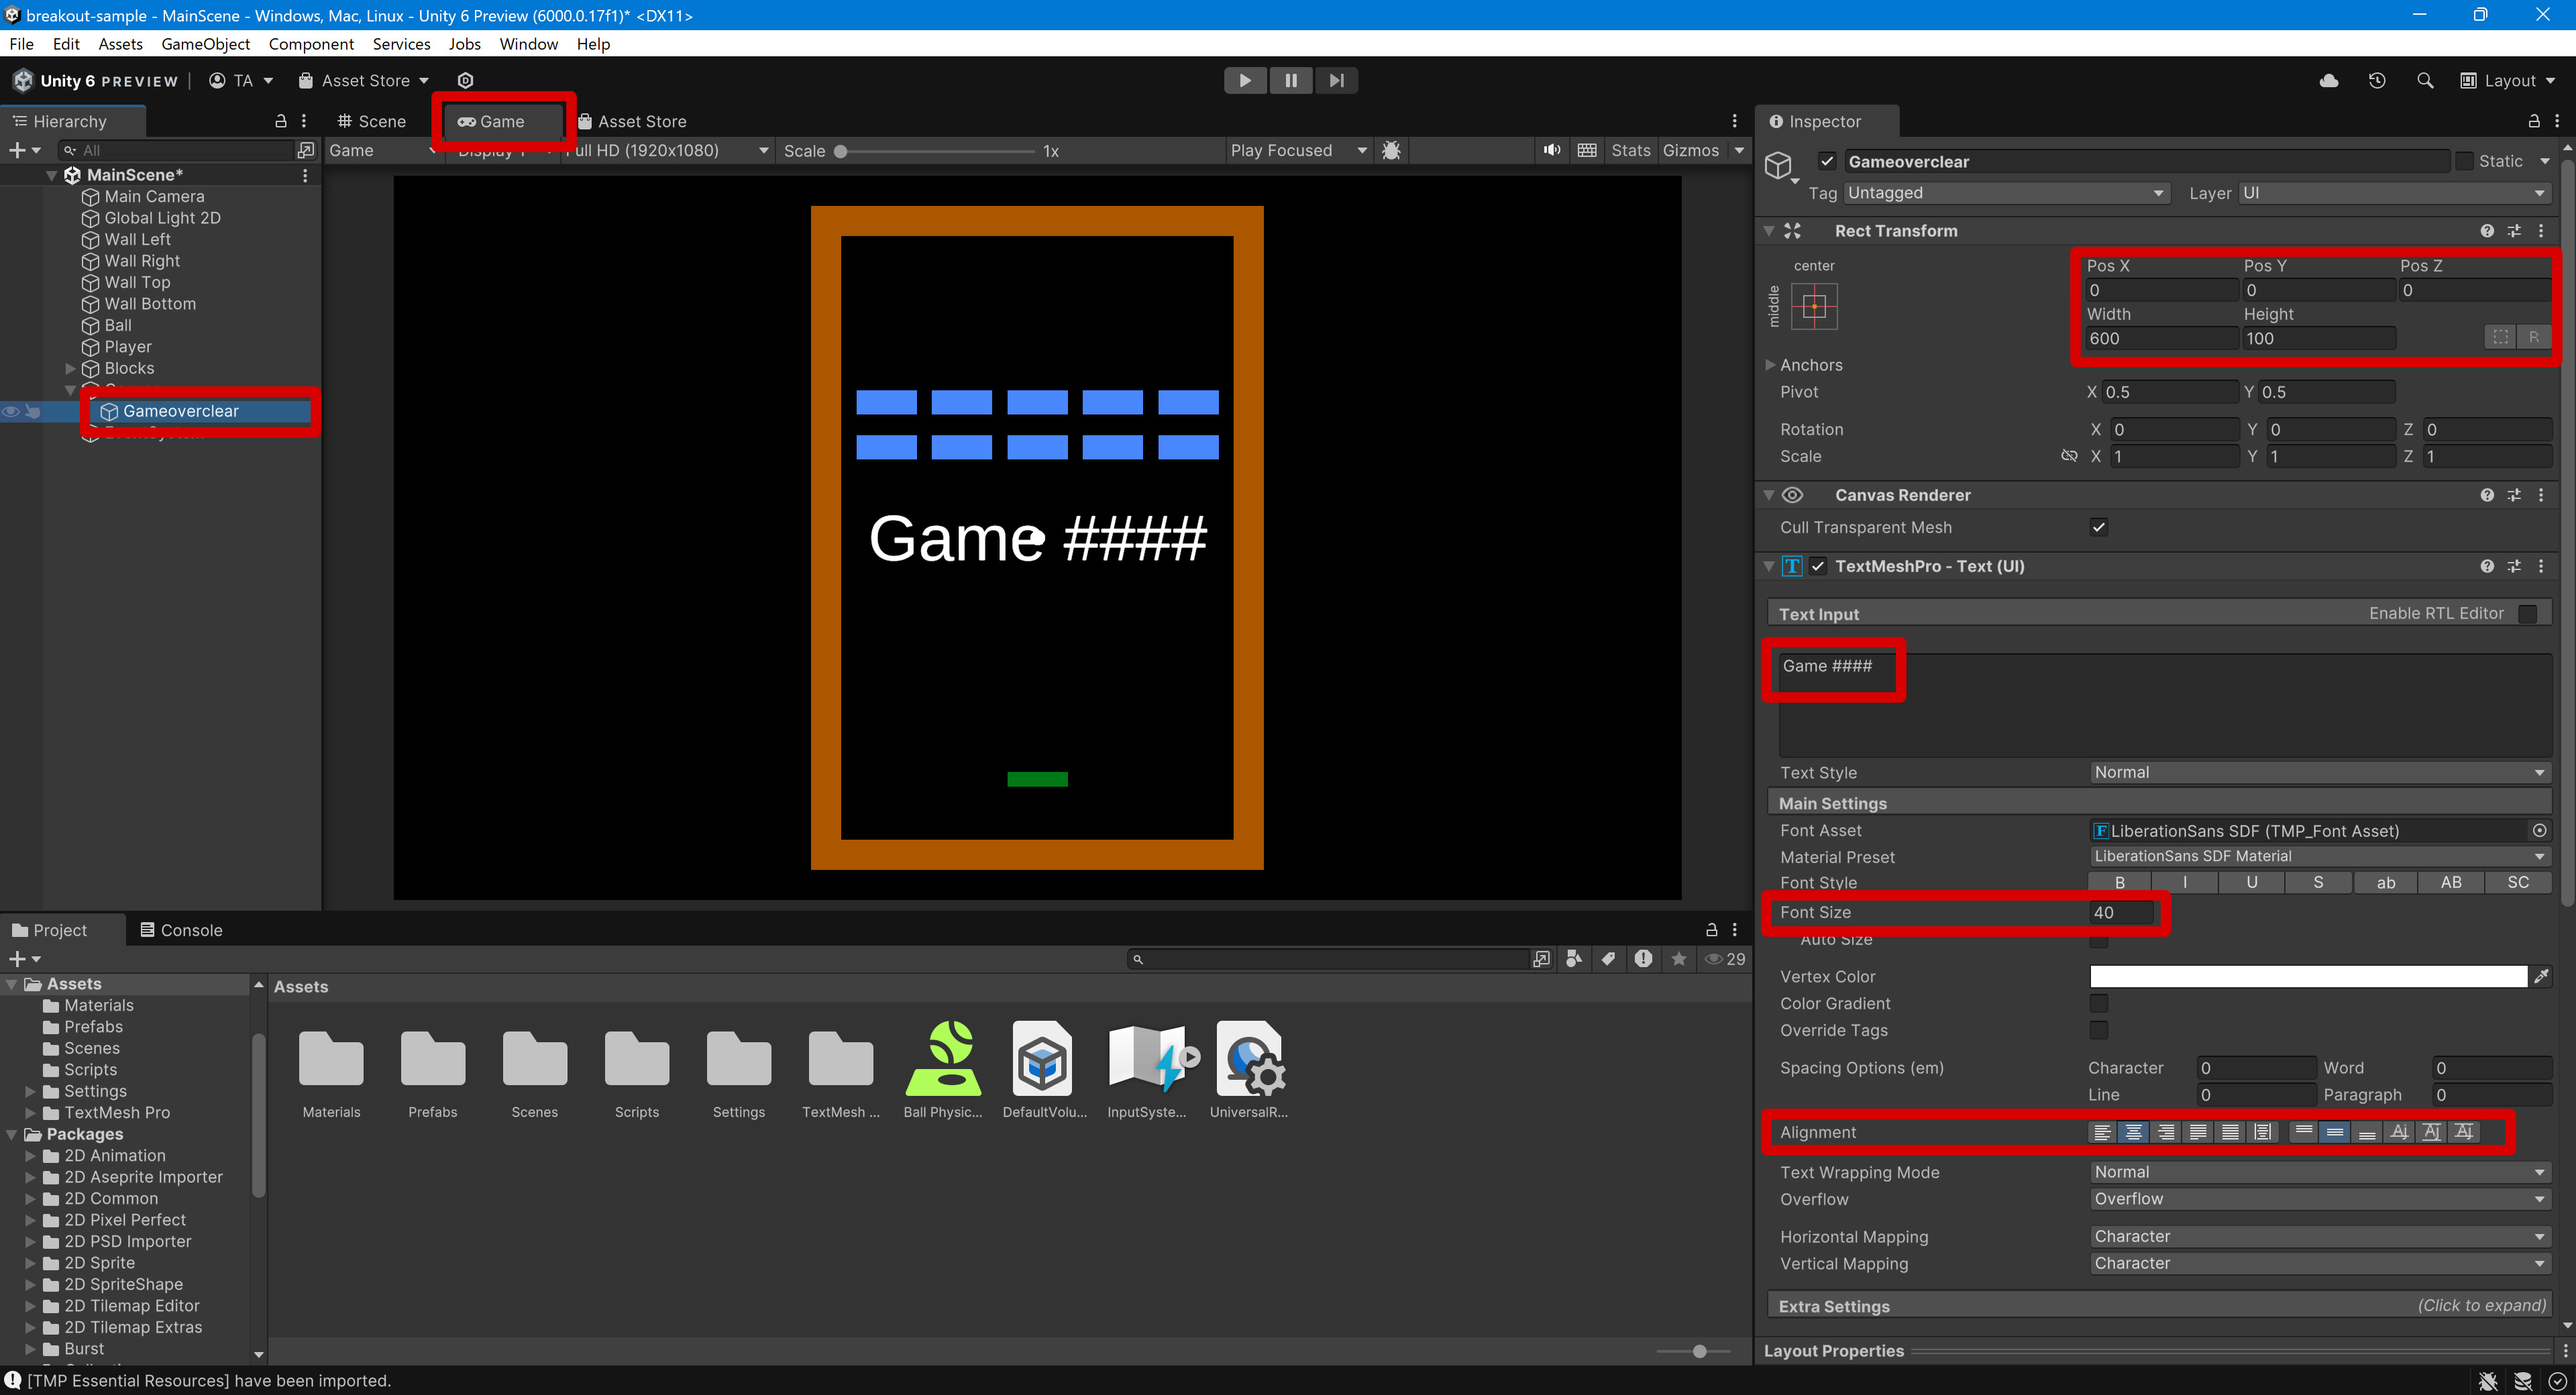
Task: Open the Undo History icon
Action: pyautogui.click(x=2377, y=80)
